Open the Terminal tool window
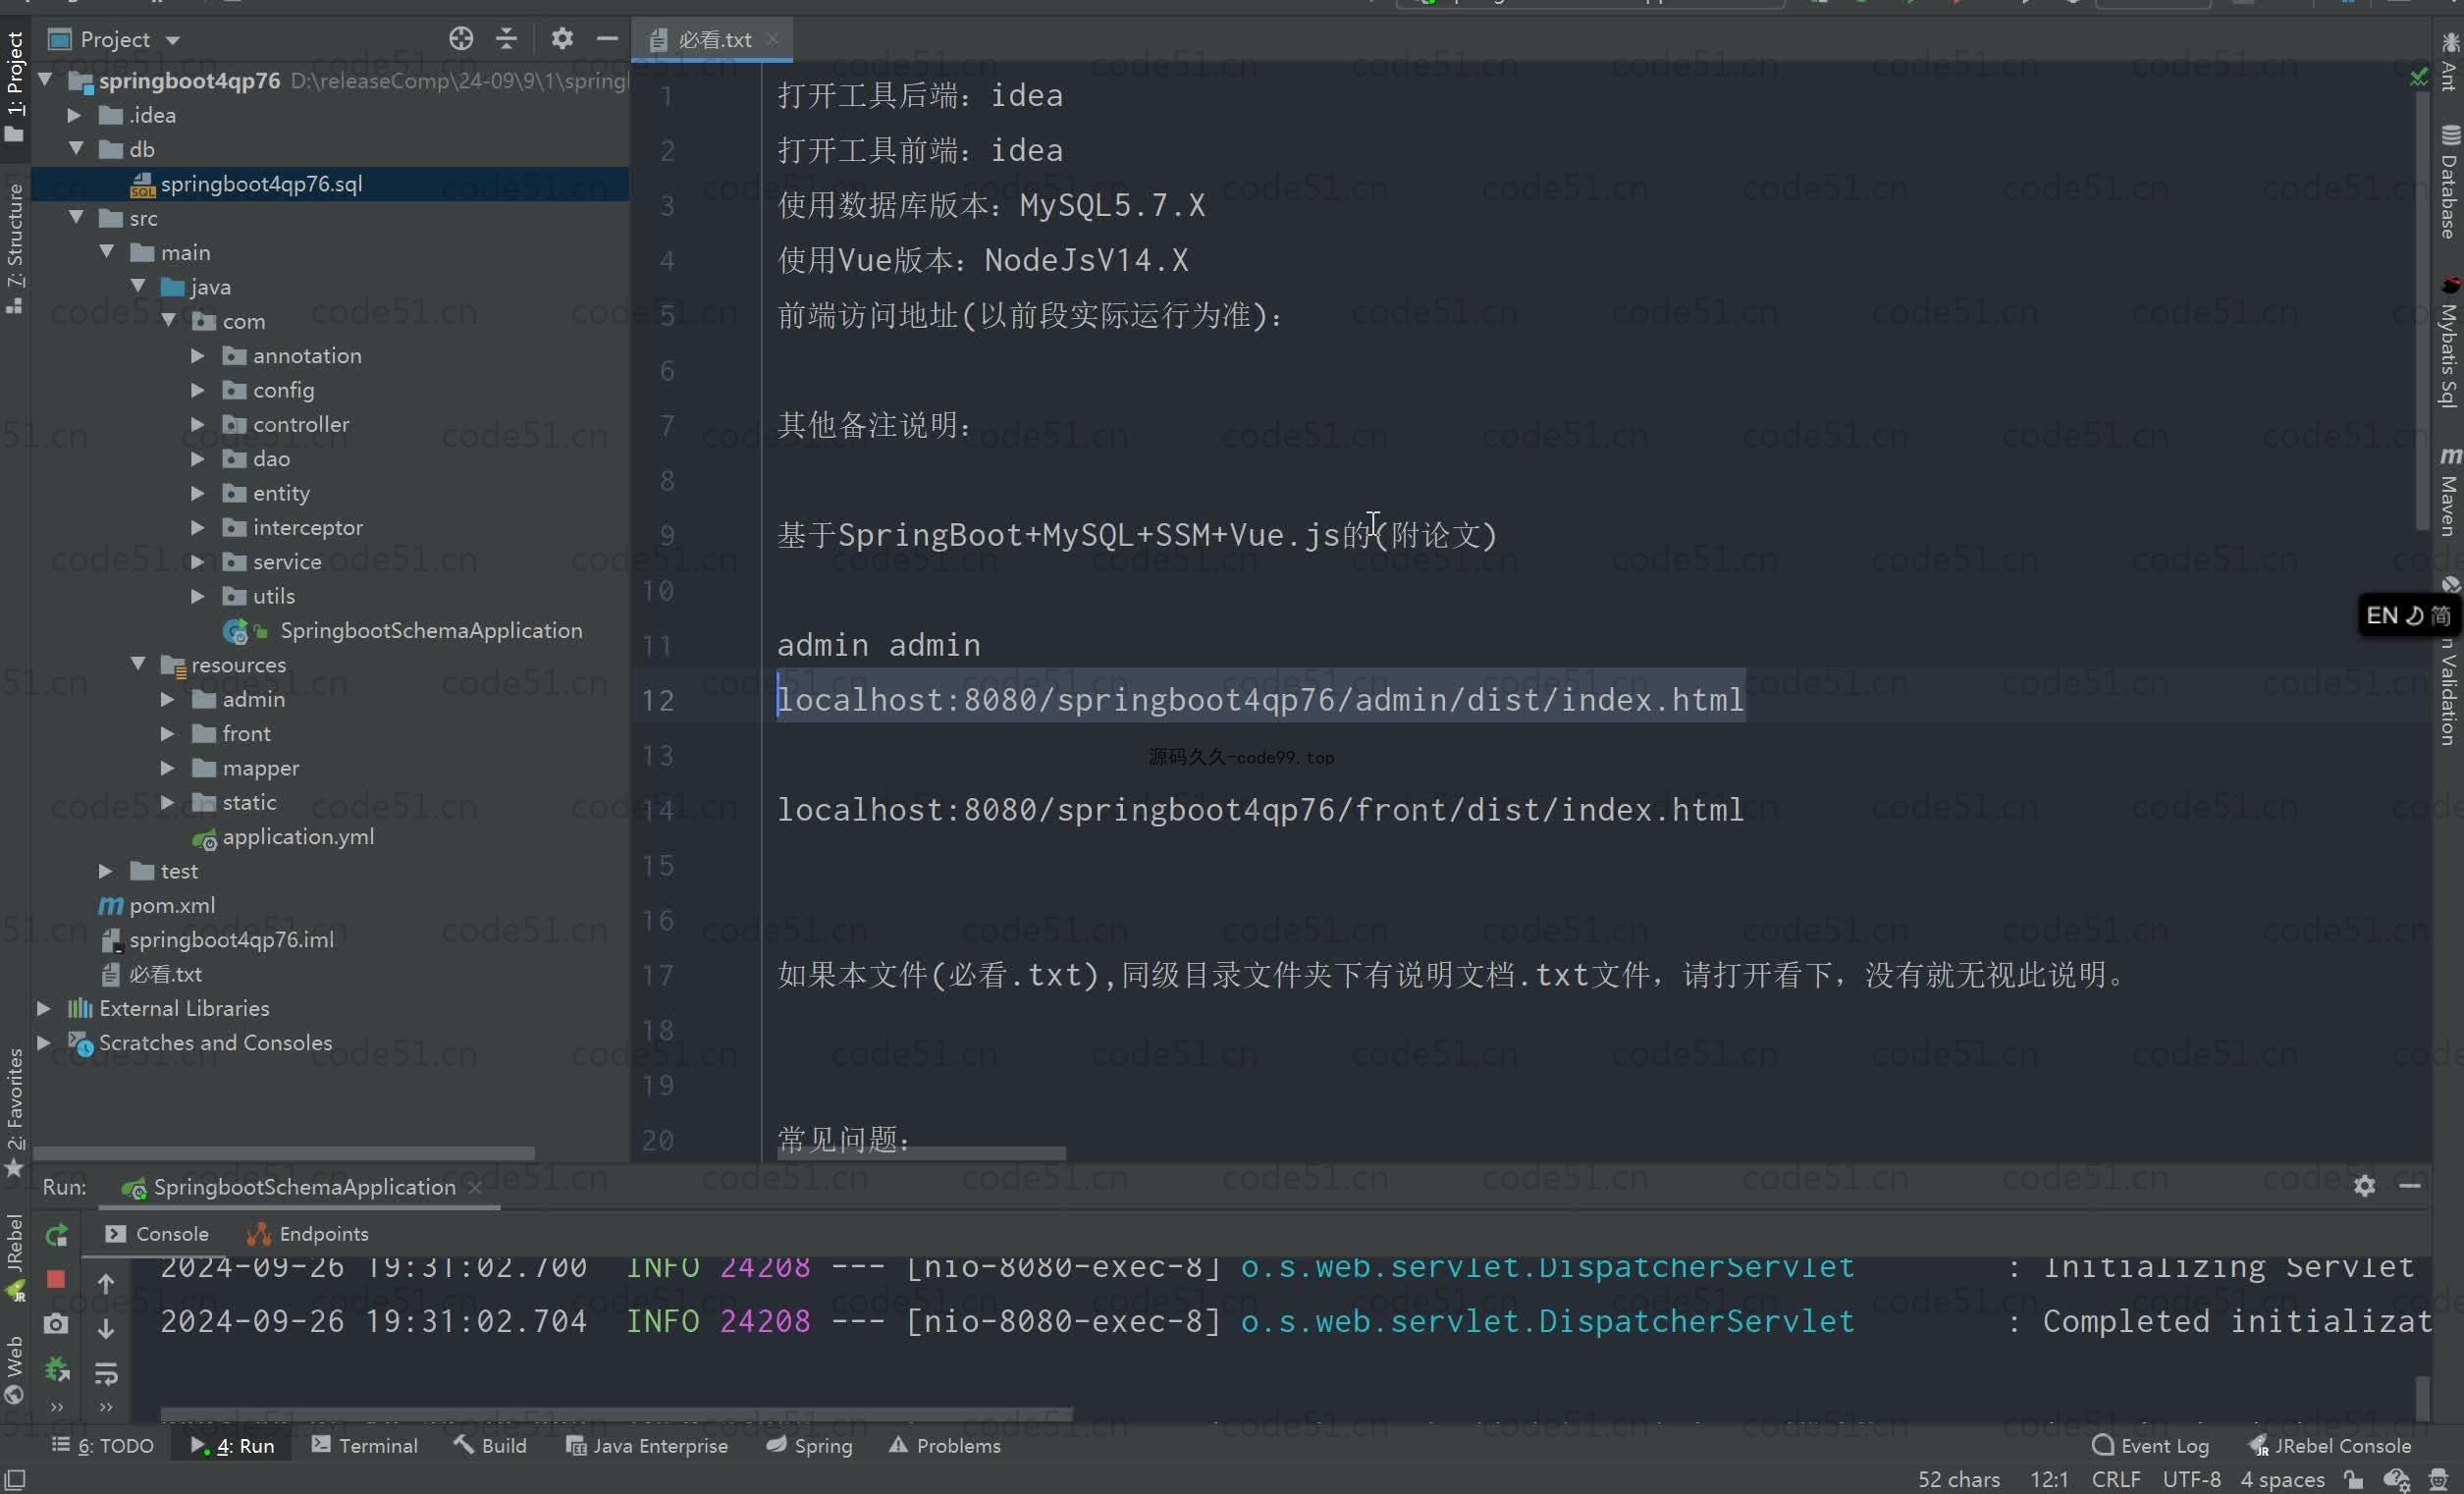2464x1494 pixels. click(x=364, y=1445)
